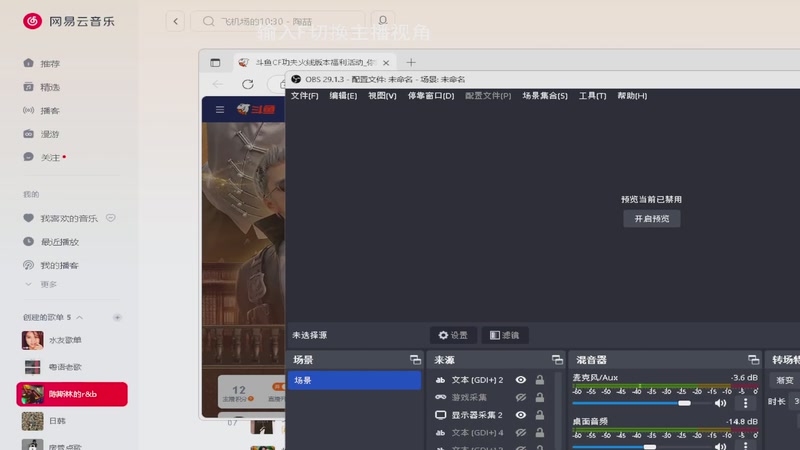Open 精选 section in music sidebar
This screenshot has width=800, height=450.
[x=42, y=87]
